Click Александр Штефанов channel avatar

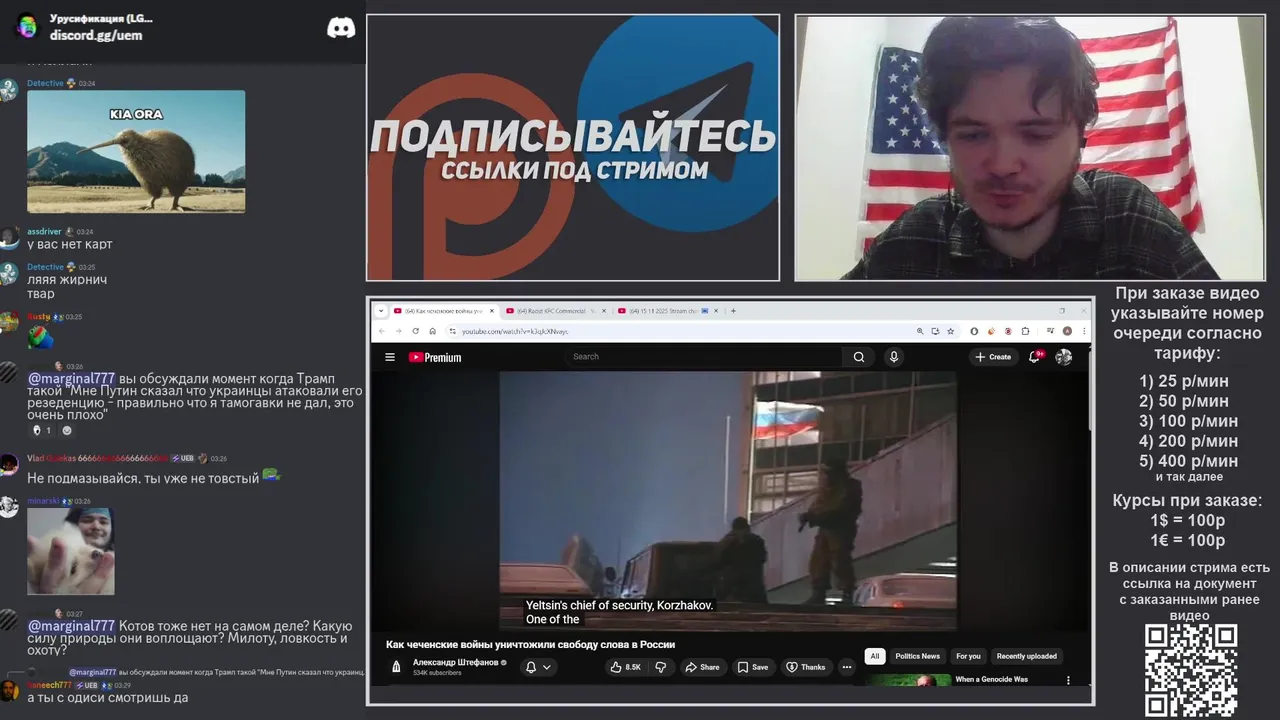point(396,667)
